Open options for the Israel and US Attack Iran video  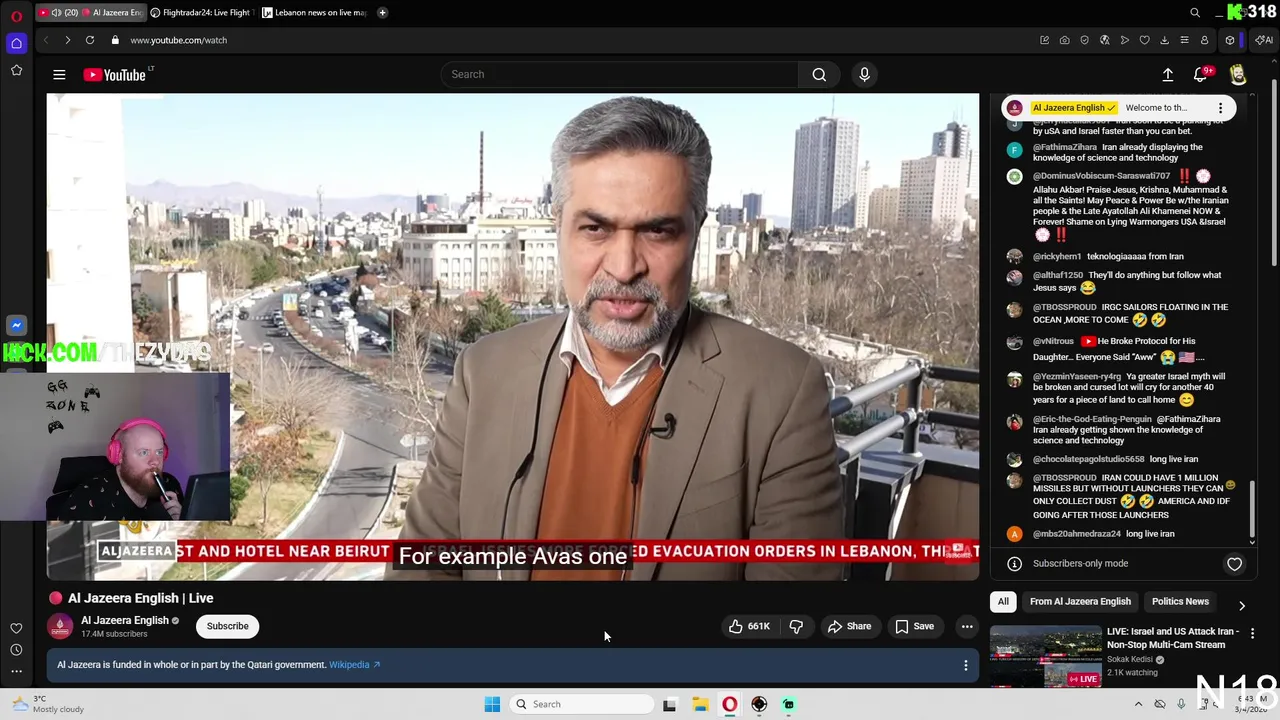point(1252,633)
